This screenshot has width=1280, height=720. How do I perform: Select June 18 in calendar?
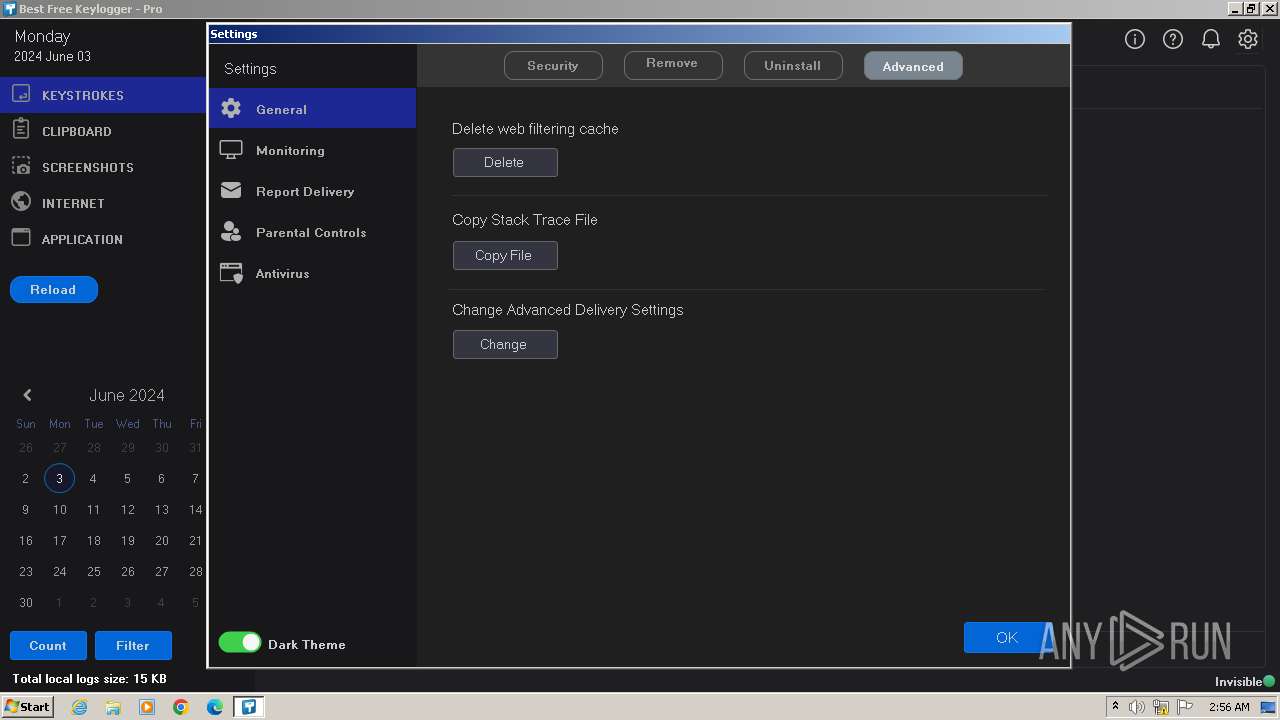(93, 540)
